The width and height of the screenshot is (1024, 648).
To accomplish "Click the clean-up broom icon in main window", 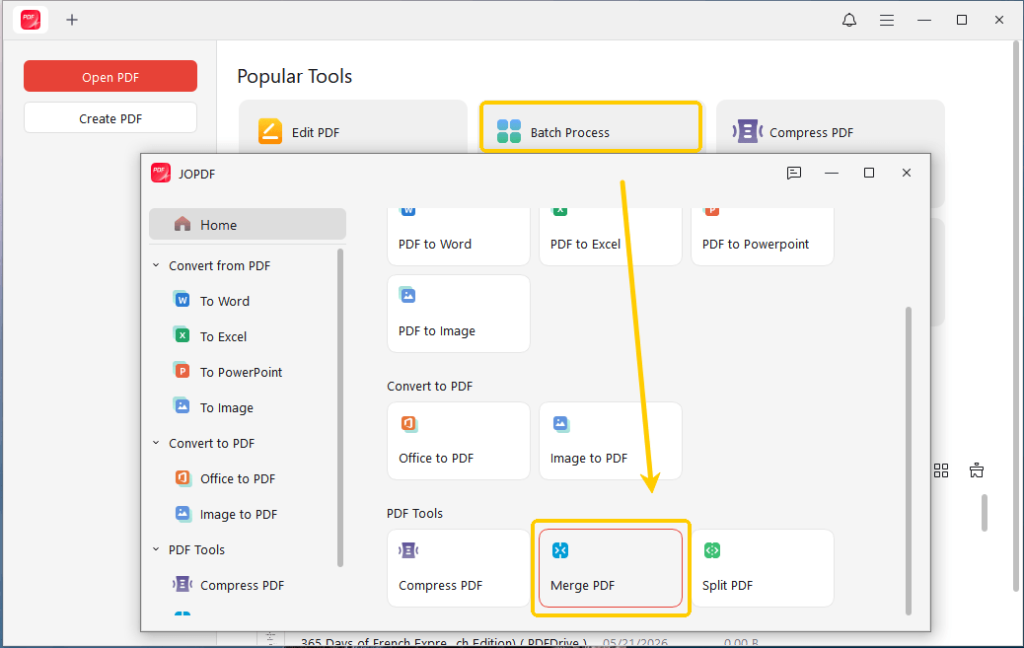I will pos(976,470).
